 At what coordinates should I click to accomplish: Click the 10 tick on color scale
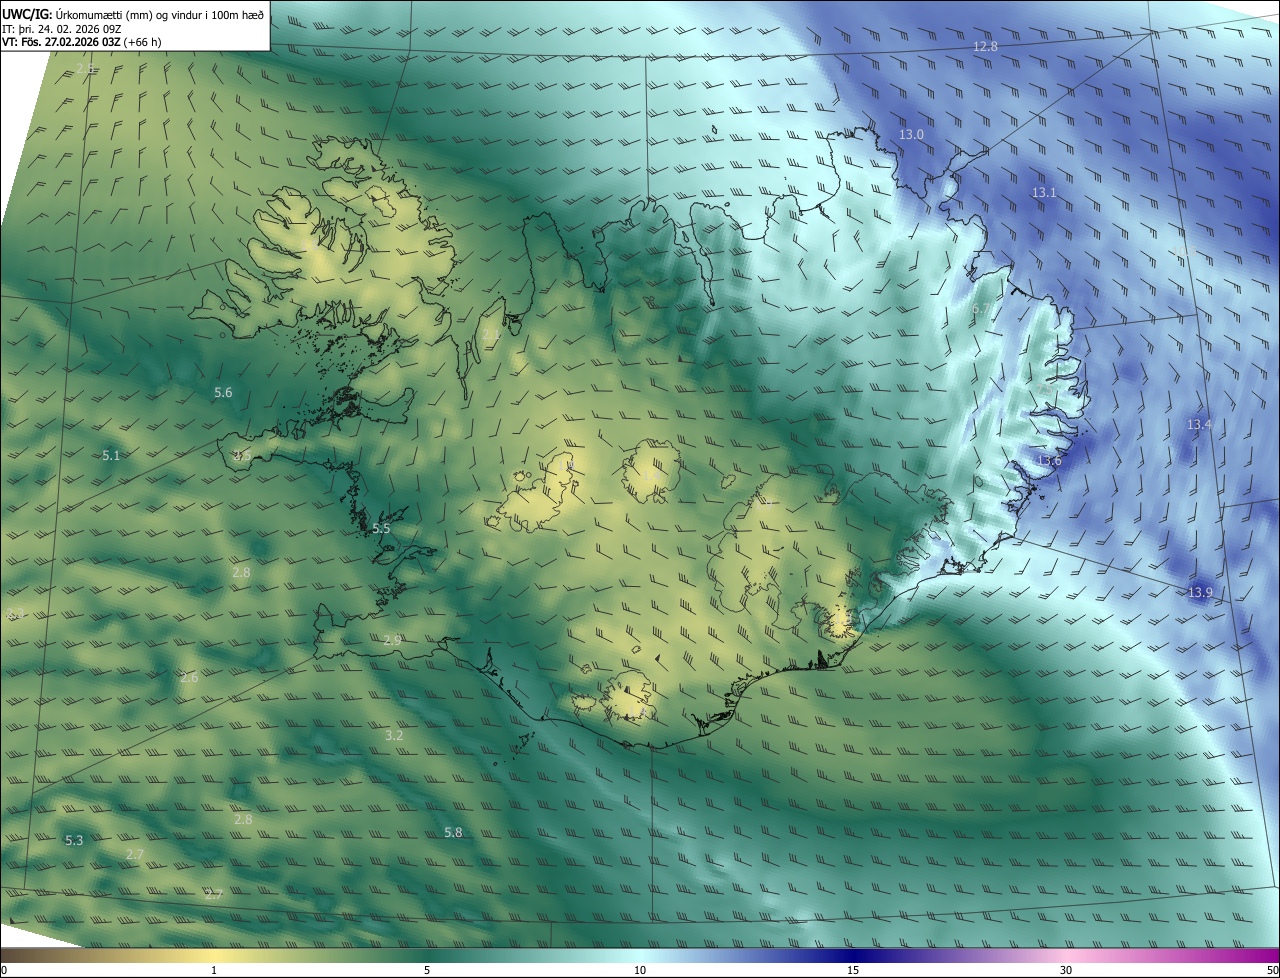coord(640,970)
